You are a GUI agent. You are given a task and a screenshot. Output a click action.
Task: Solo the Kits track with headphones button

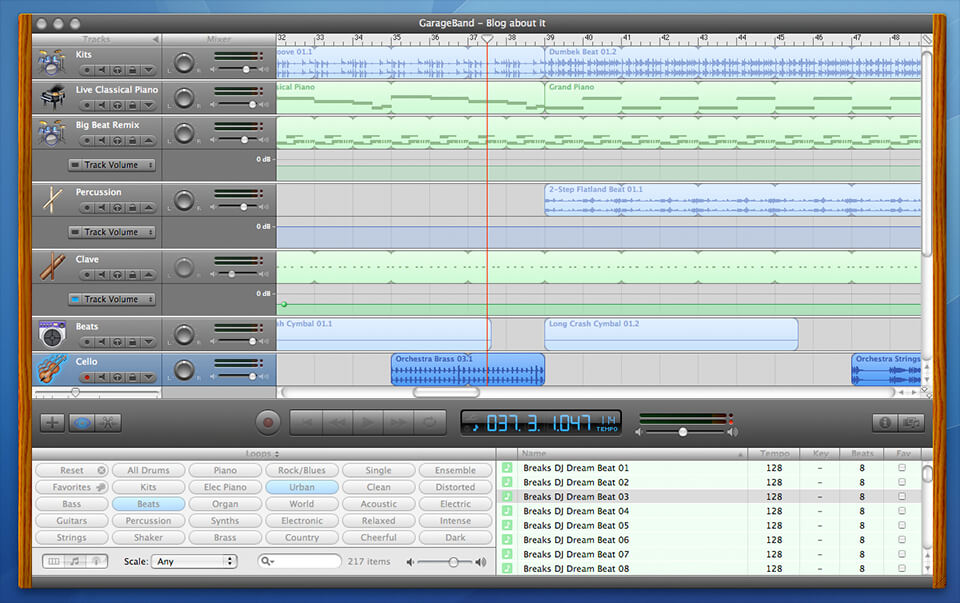coord(117,70)
